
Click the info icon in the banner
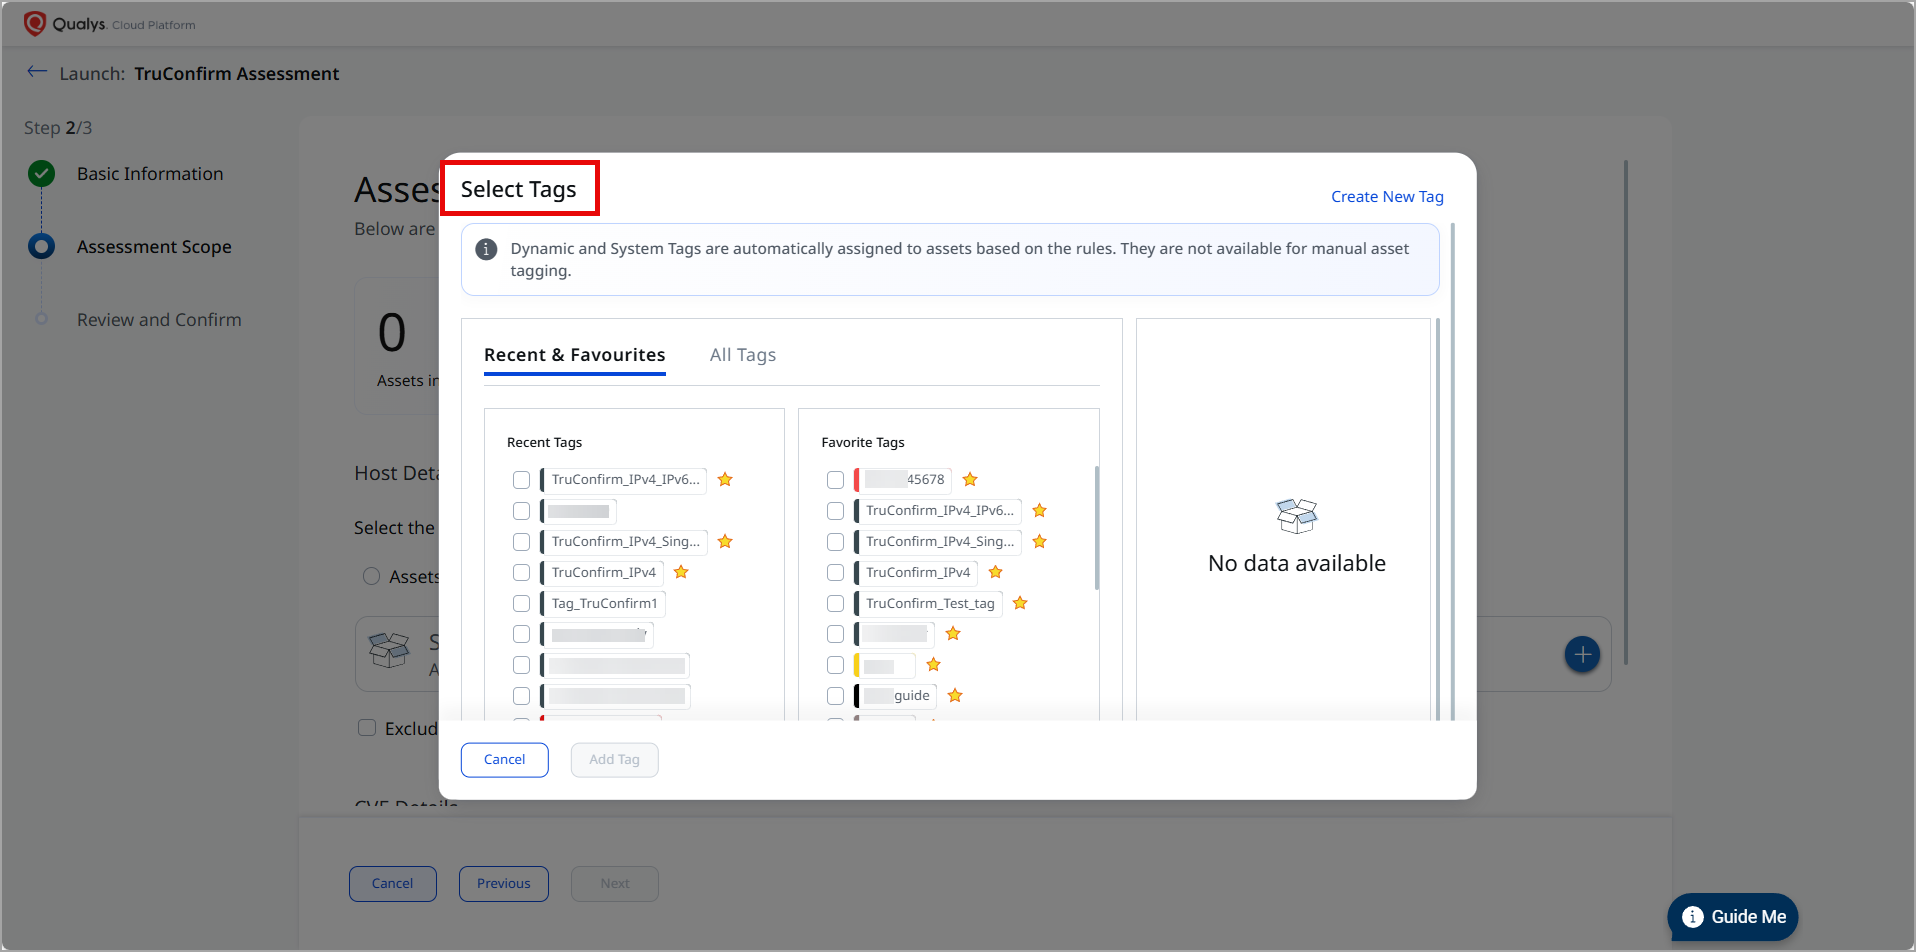point(486,249)
